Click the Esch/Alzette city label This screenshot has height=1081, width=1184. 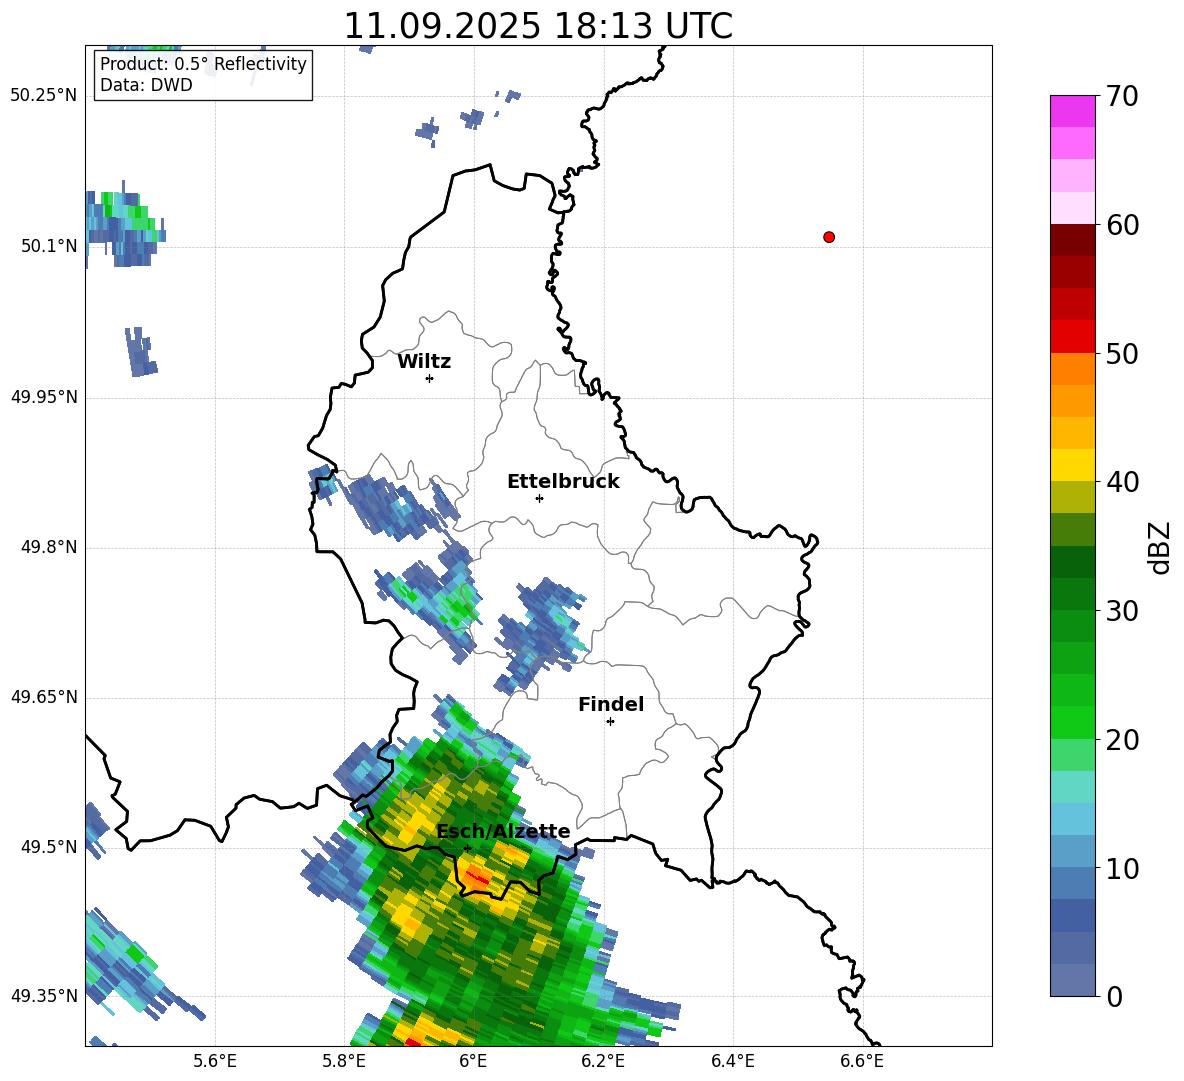(x=503, y=831)
